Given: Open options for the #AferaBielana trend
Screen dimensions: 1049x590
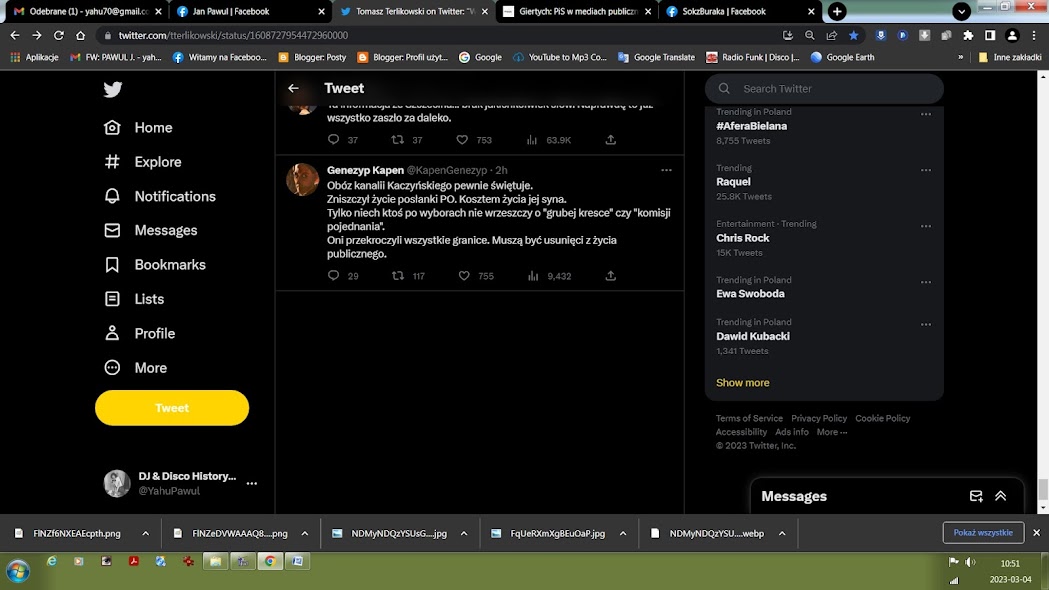Looking at the screenshot, I should [926, 114].
